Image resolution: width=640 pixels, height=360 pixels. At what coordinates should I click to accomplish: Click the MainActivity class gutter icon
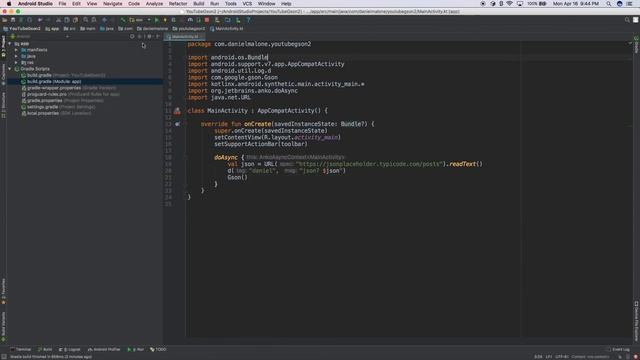[x=177, y=111]
